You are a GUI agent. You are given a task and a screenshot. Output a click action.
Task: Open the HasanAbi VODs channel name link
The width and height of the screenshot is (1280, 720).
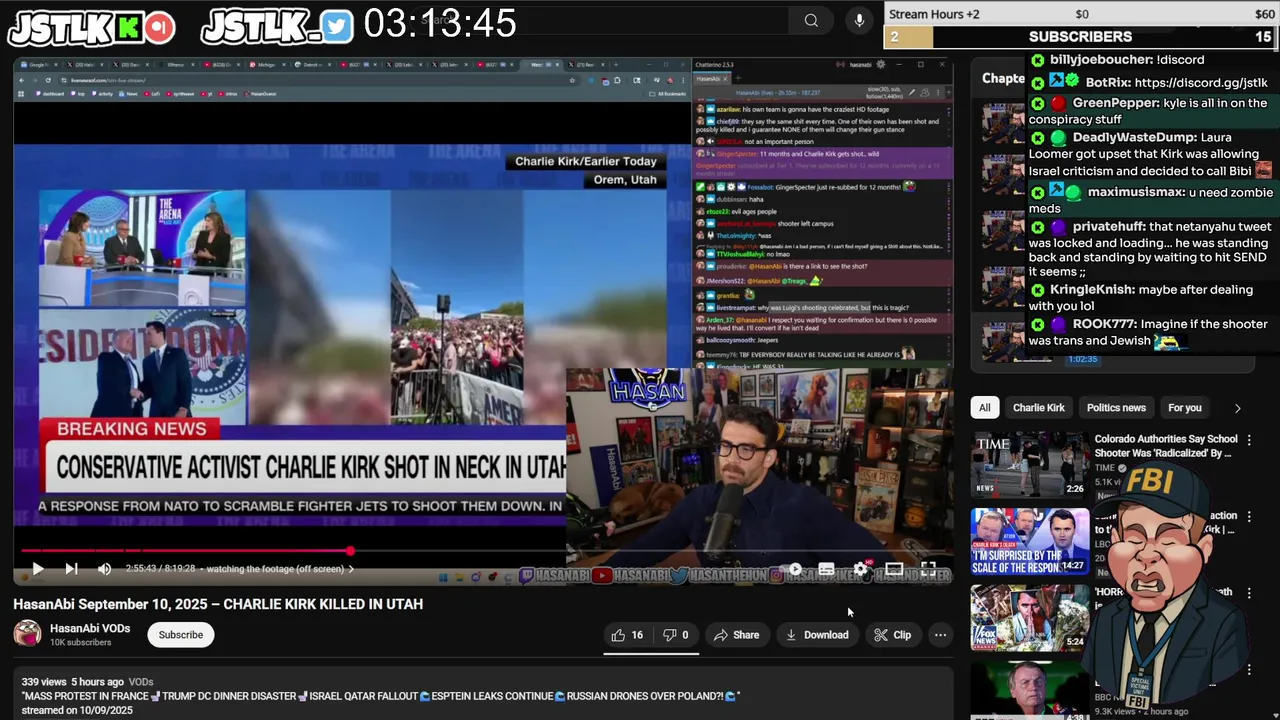[90, 628]
